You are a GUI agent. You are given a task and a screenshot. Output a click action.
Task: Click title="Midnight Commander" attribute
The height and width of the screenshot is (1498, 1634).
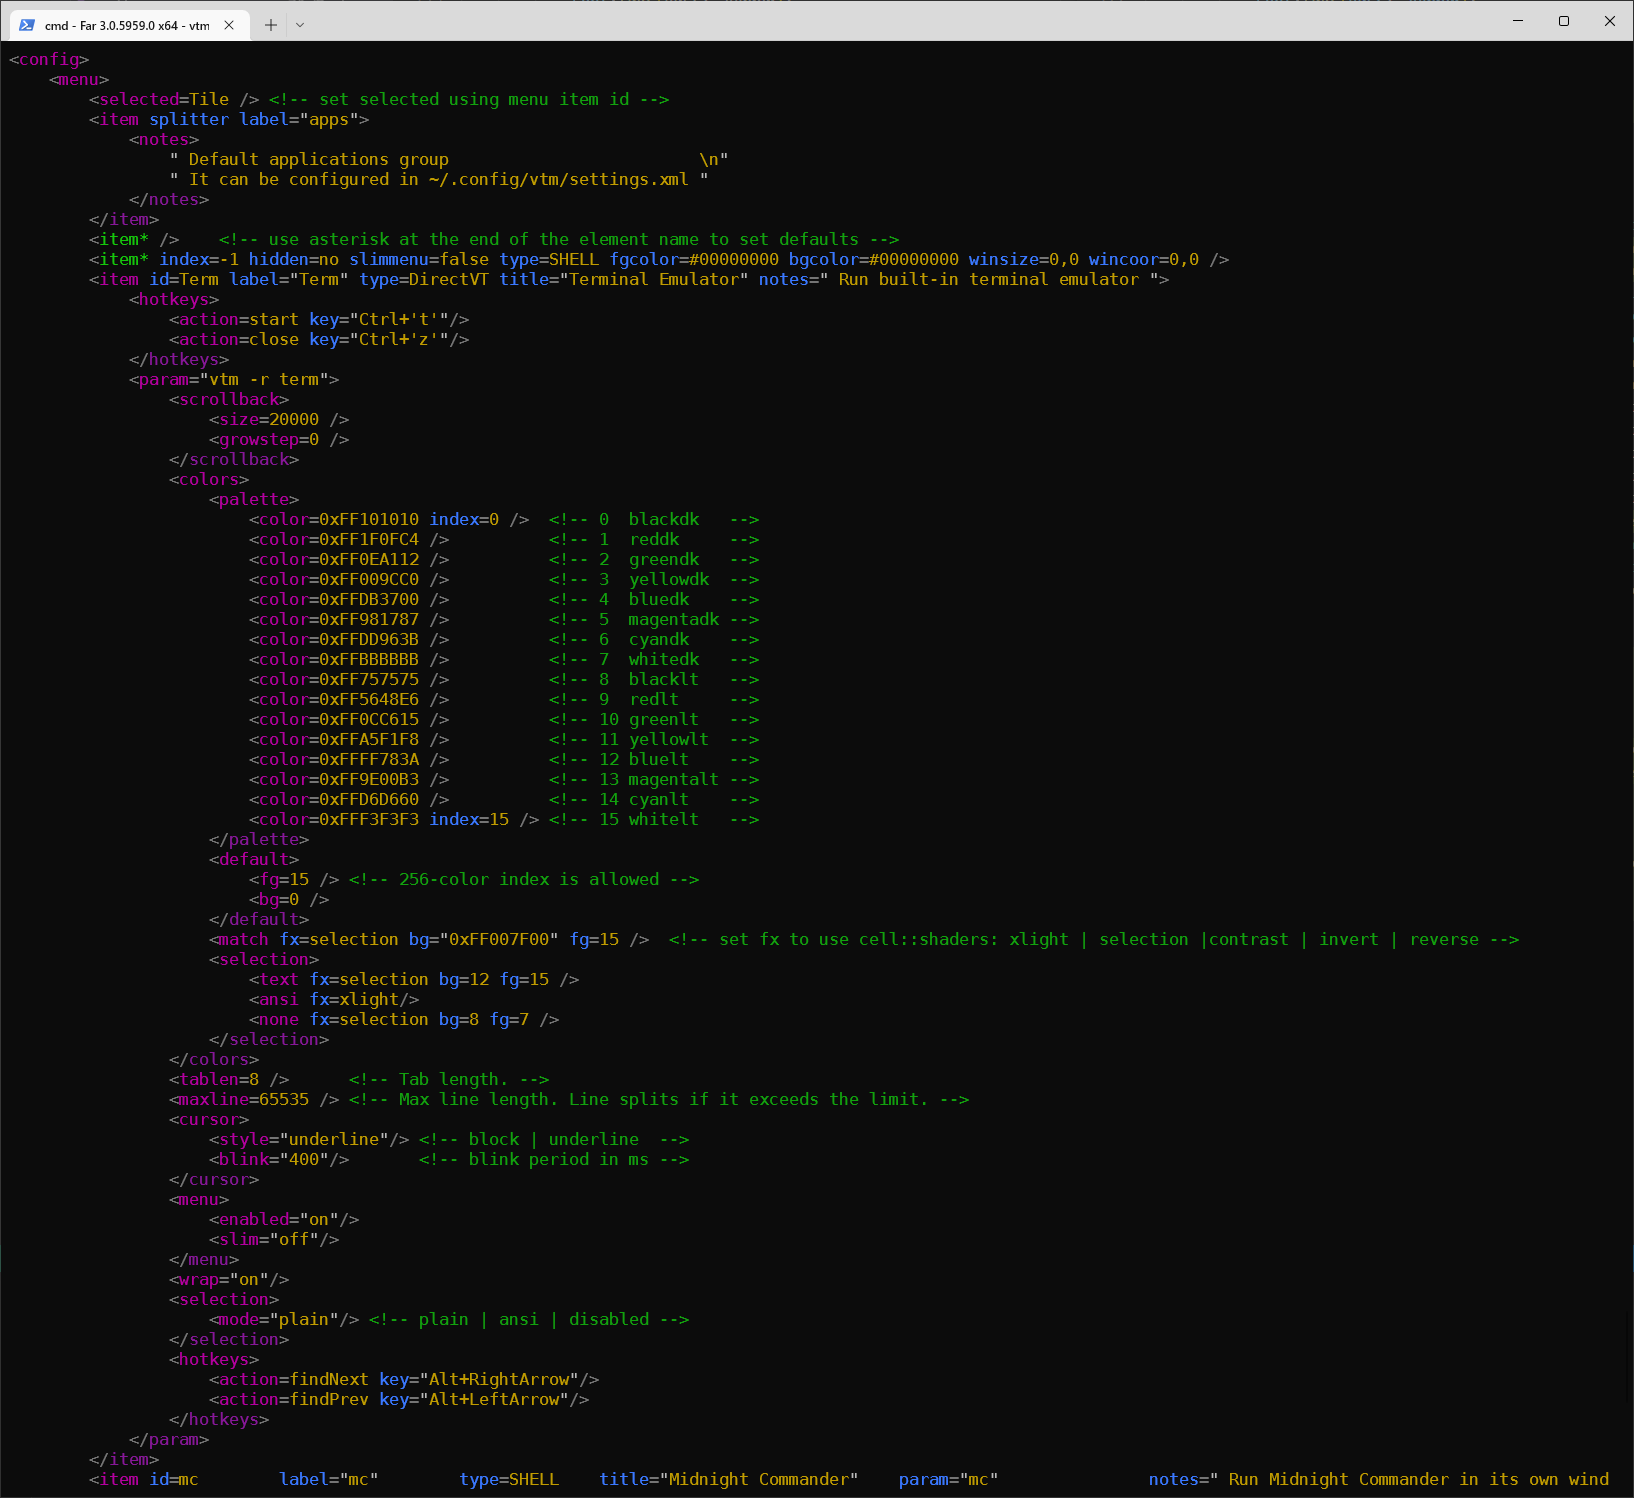(729, 1480)
